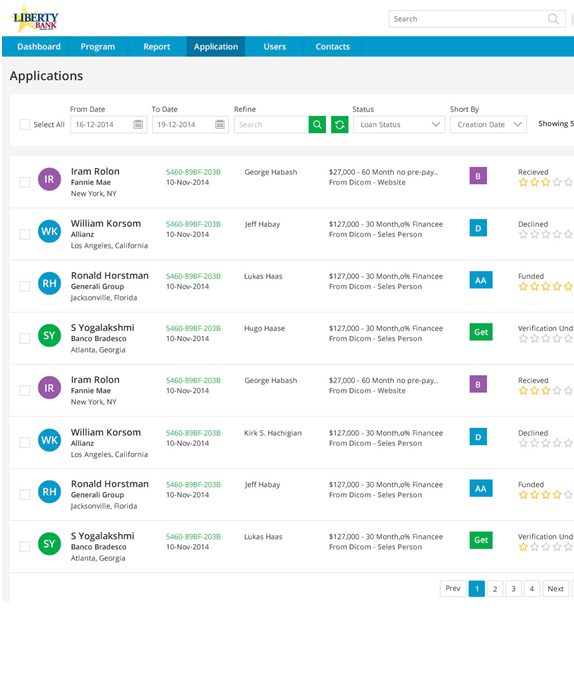This screenshot has width=574, height=687.
Task: Check the box beside first William Korsom row
Action: tap(25, 234)
